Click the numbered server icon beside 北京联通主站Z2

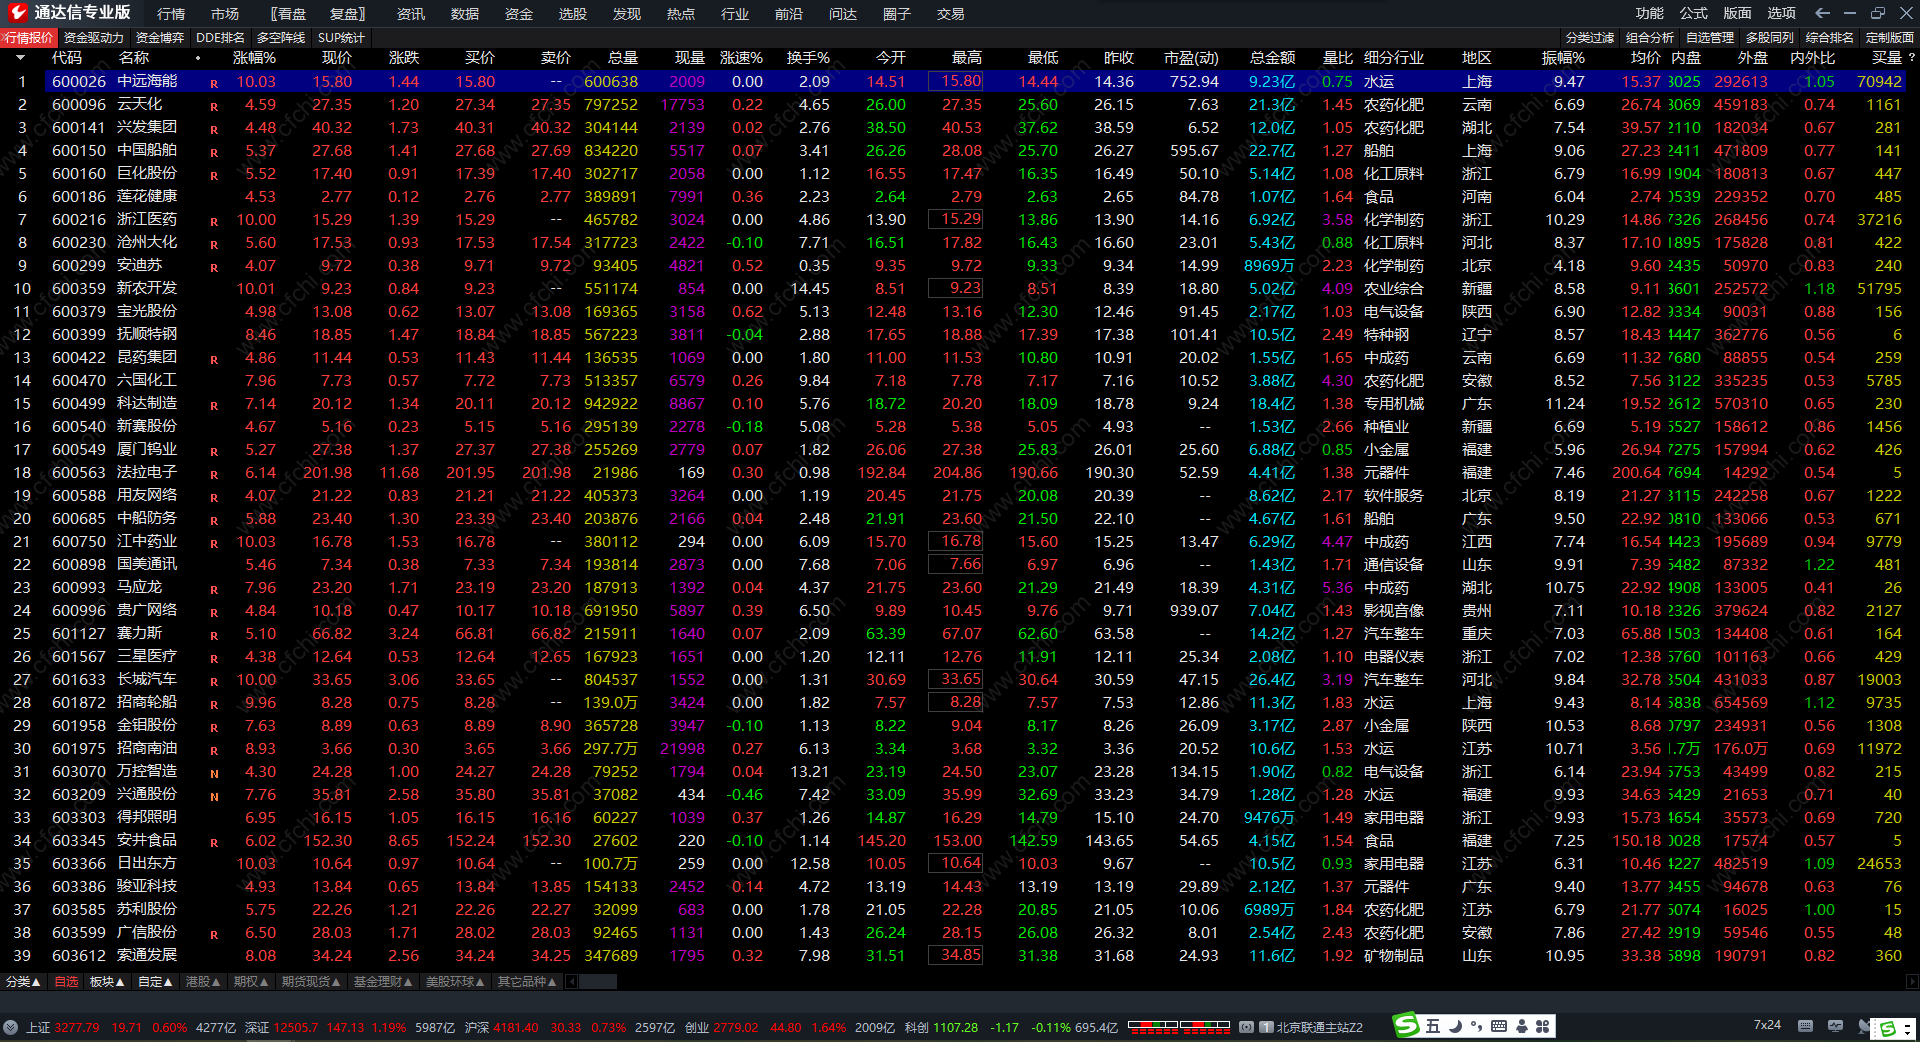pyautogui.click(x=1266, y=1027)
